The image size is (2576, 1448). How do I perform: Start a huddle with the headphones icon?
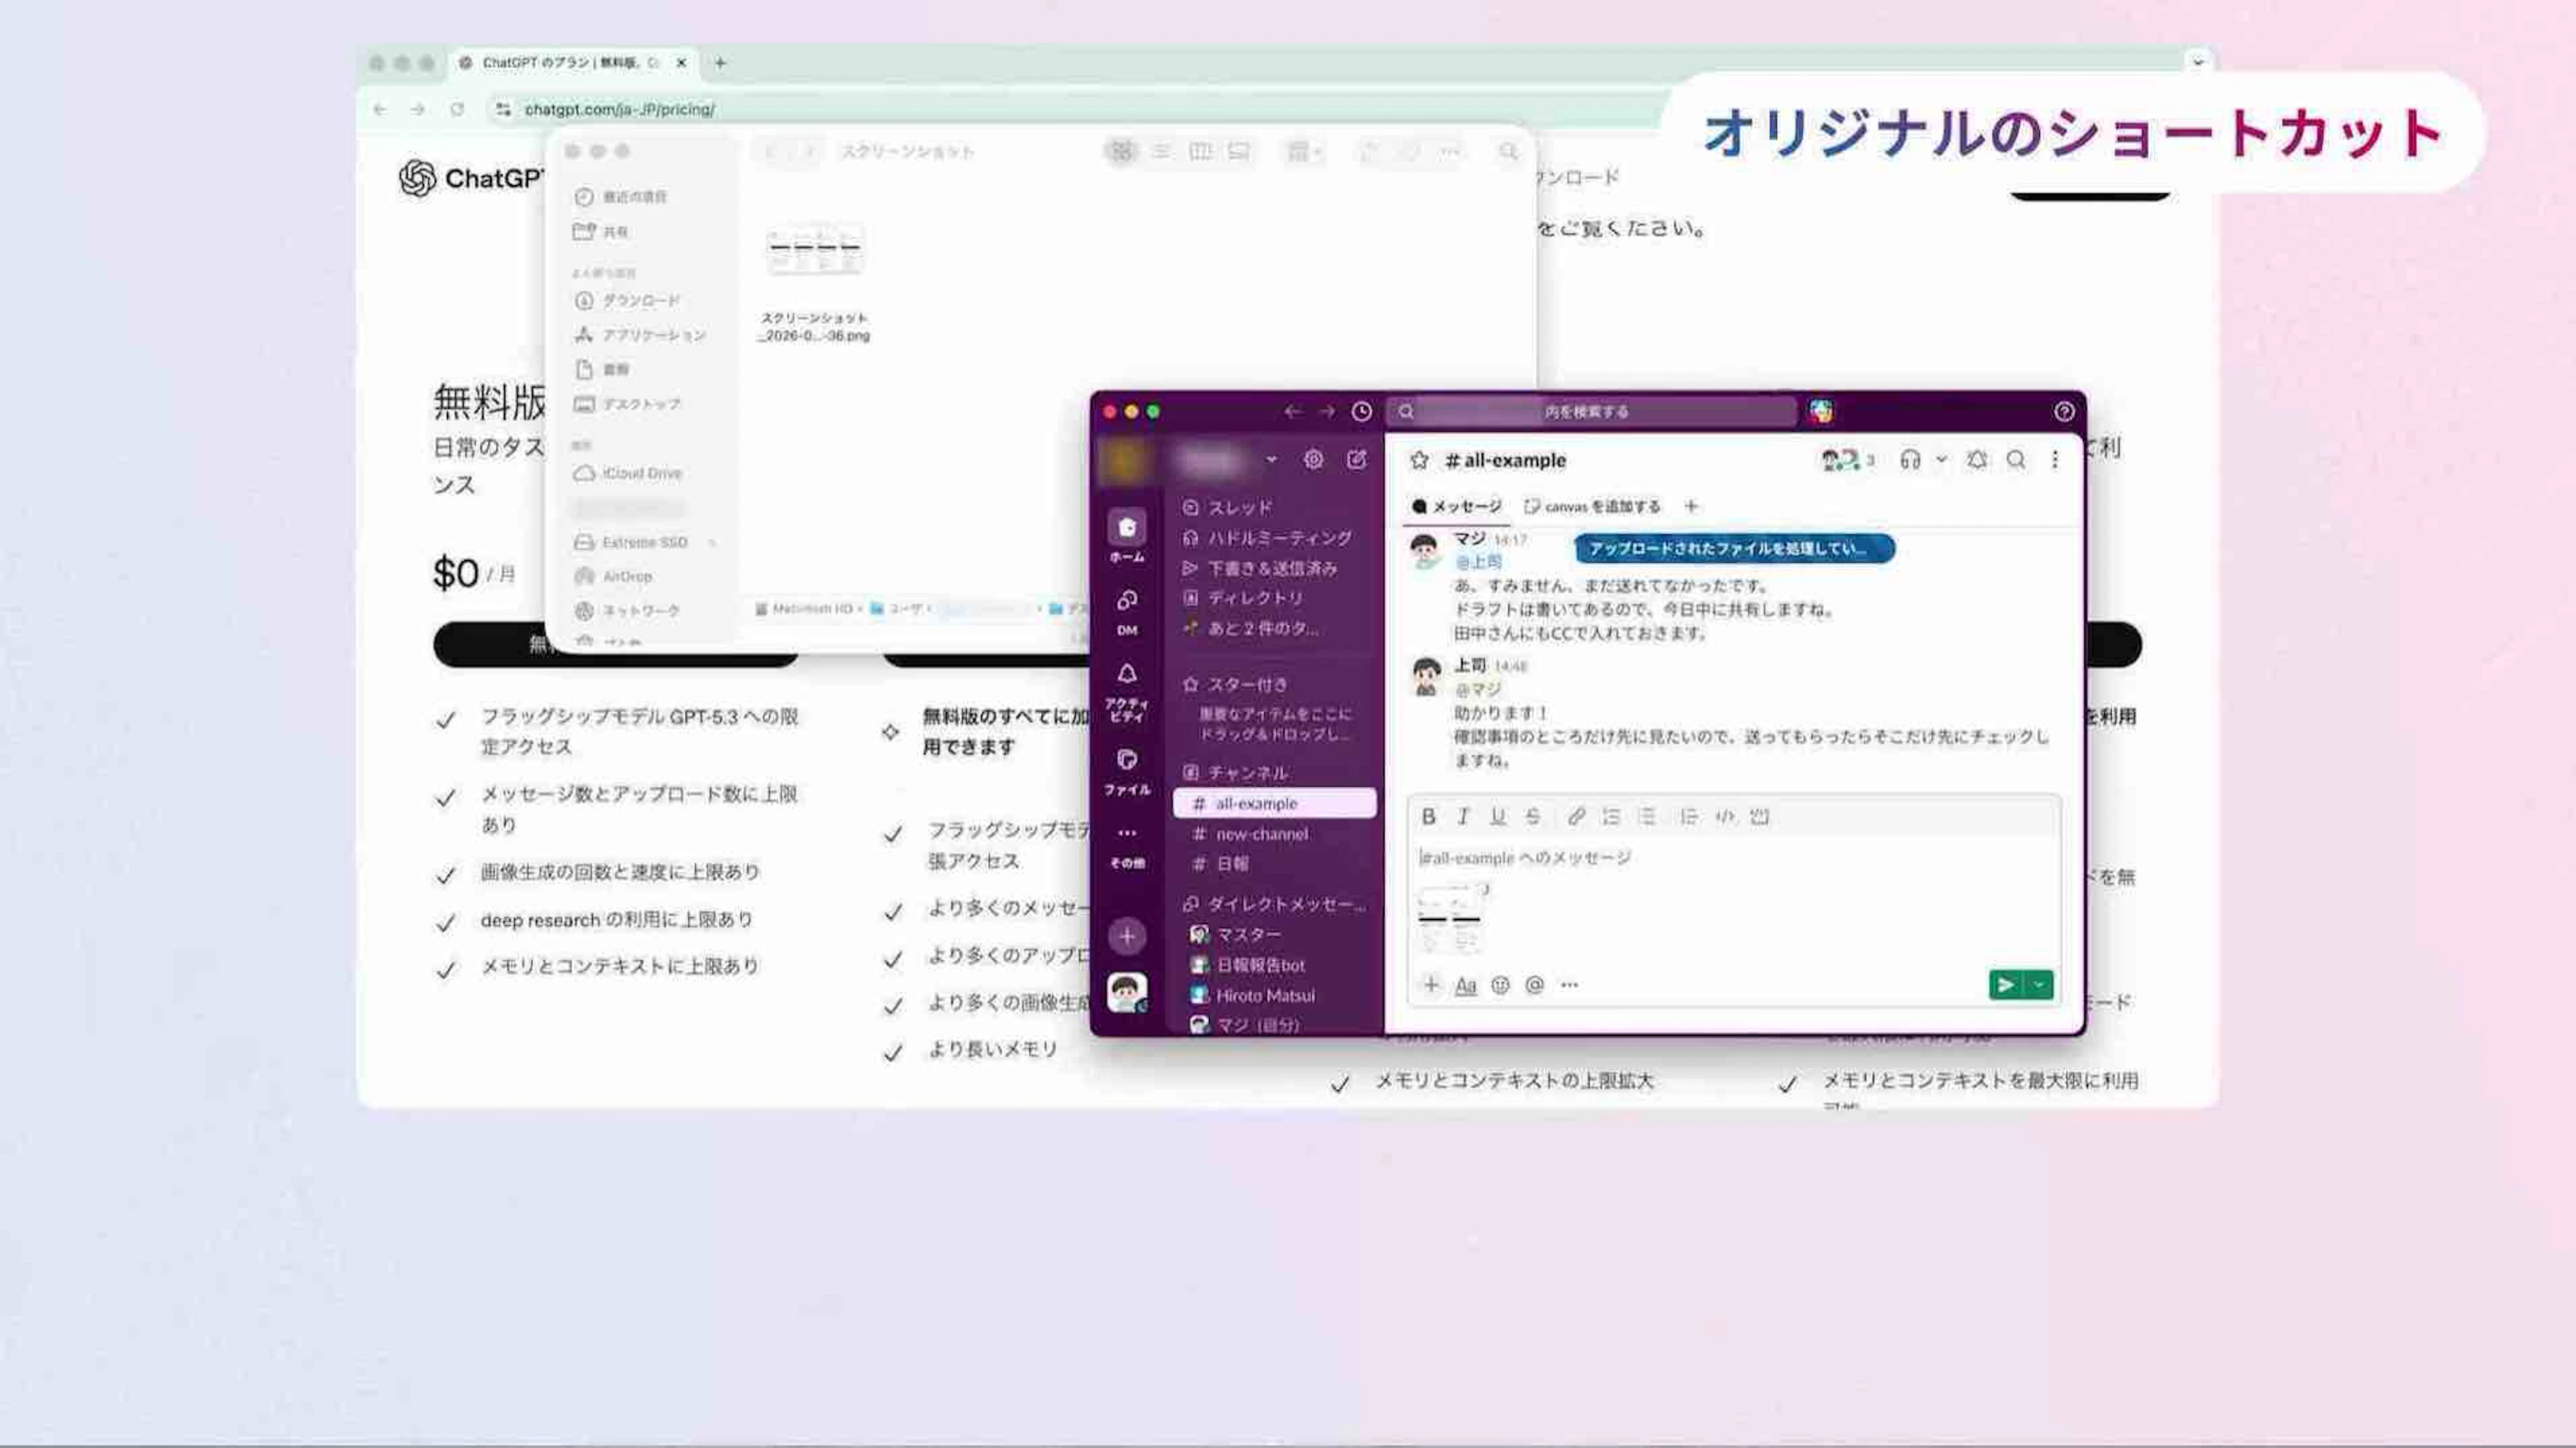1910,460
